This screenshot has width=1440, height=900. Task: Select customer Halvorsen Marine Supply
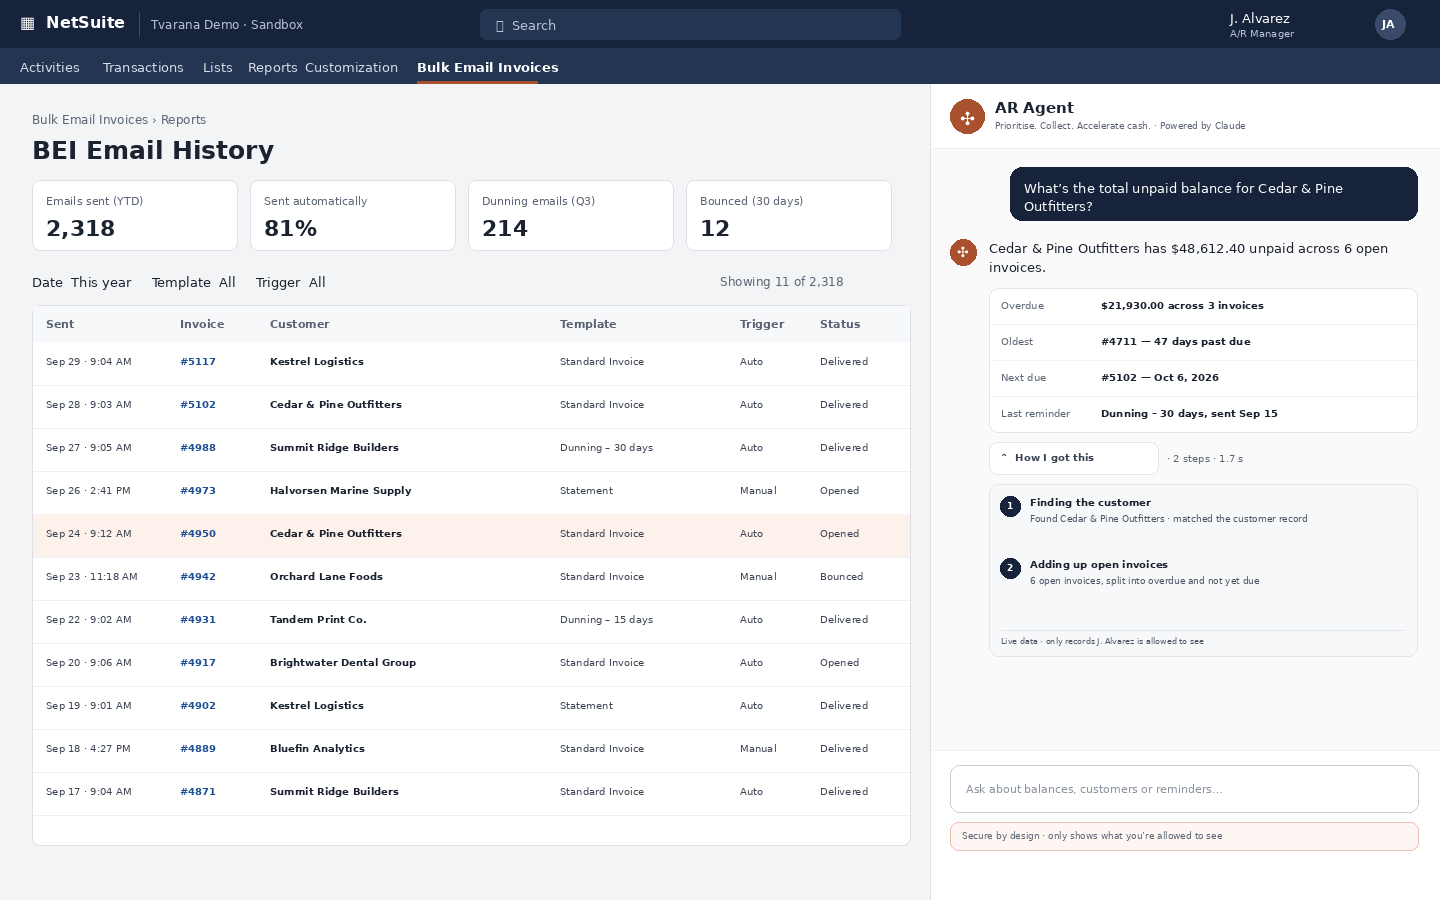coord(341,491)
